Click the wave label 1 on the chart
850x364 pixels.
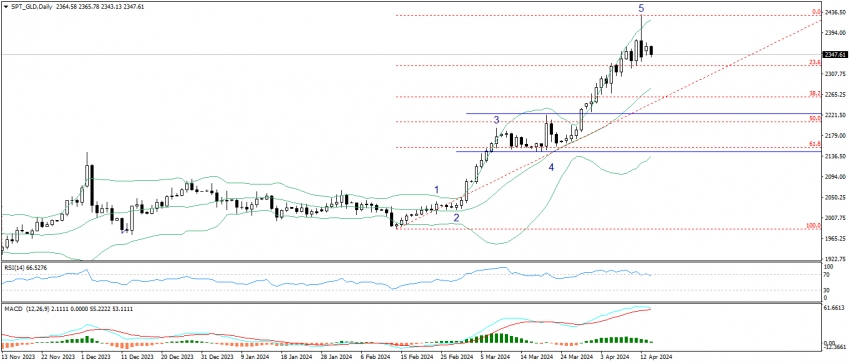pyautogui.click(x=436, y=189)
